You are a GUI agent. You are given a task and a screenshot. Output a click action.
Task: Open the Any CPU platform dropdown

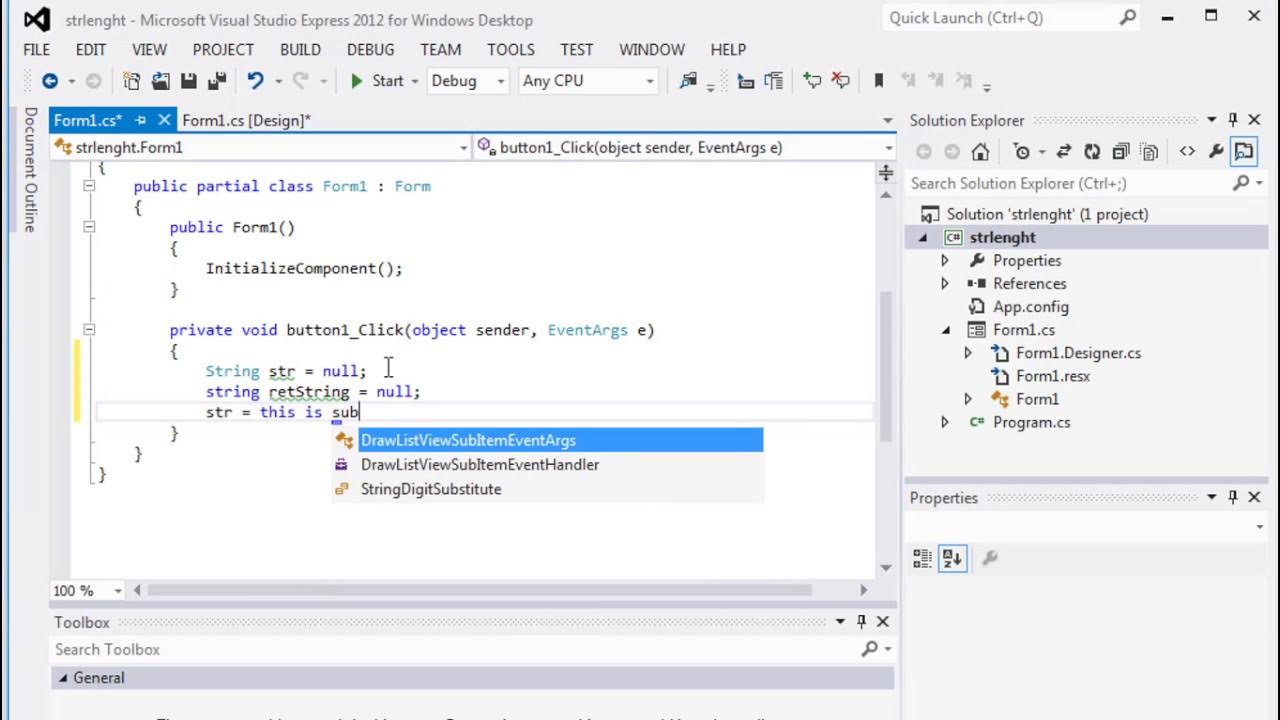[588, 81]
